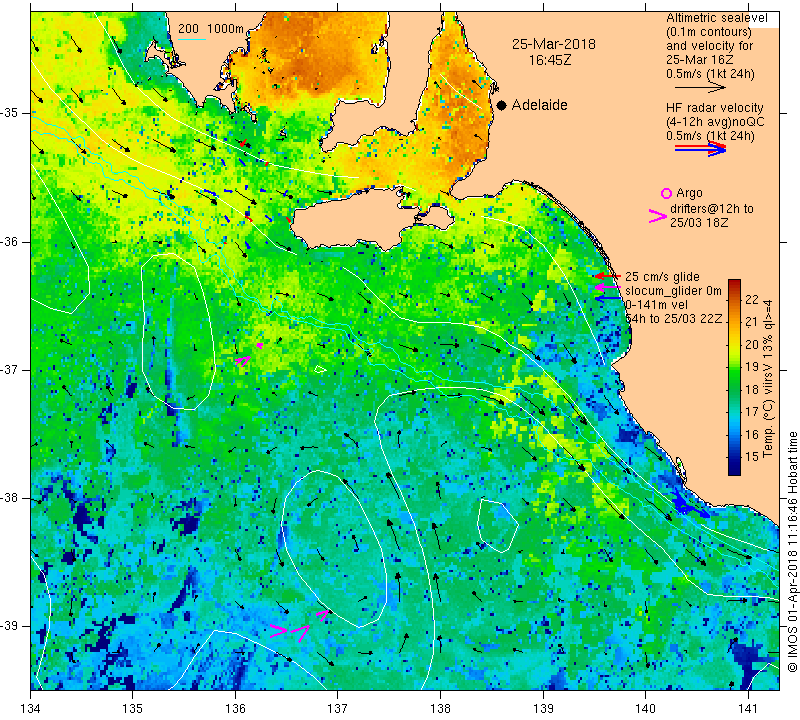Click the 'Altimetric sealevel' legend heading

[716, 18]
